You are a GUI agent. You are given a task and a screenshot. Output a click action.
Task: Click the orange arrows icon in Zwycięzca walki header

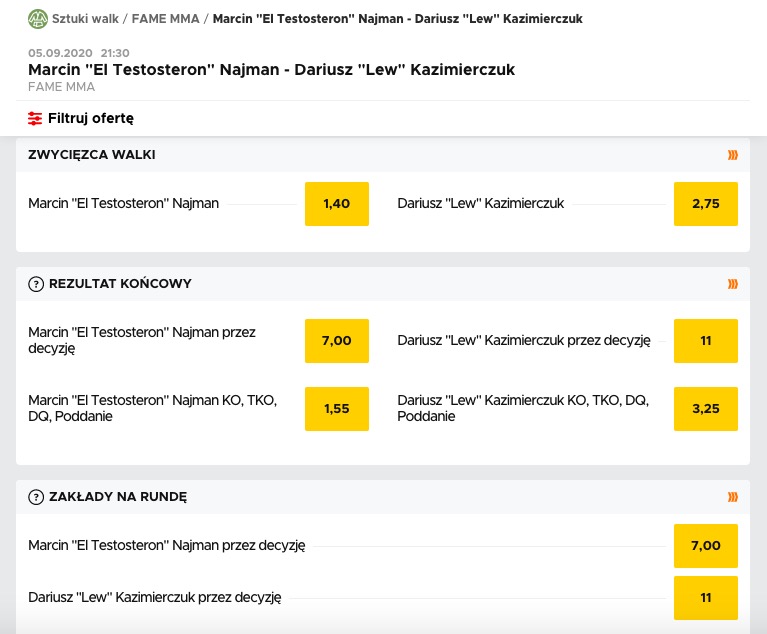732,155
